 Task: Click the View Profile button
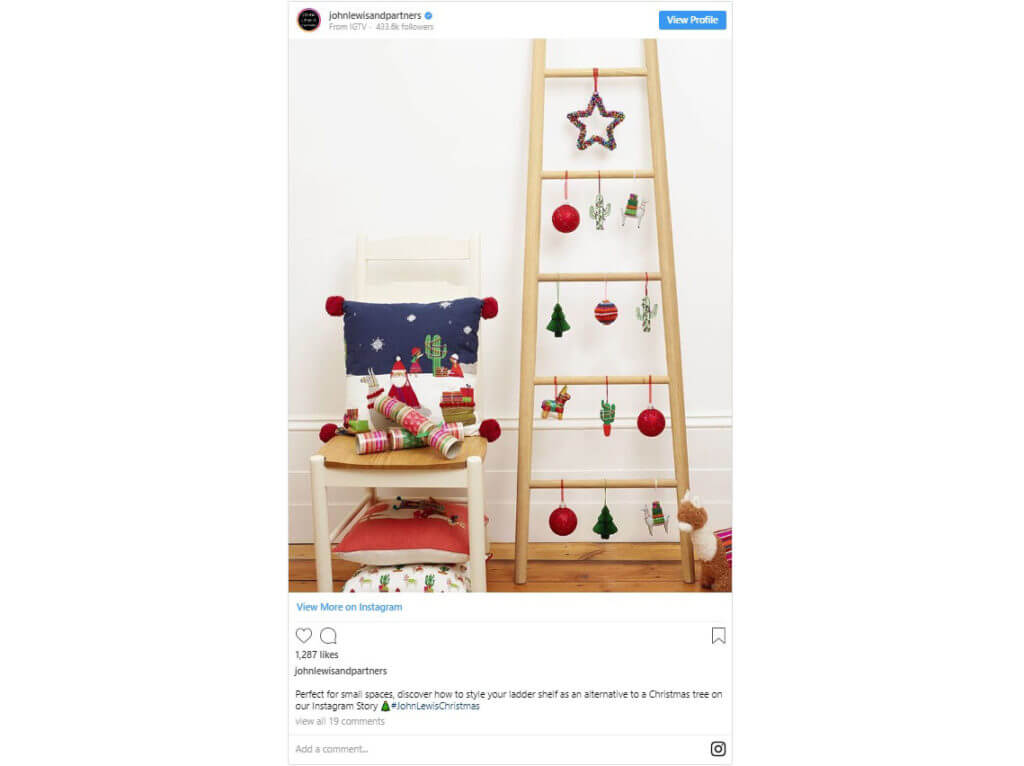[x=692, y=20]
